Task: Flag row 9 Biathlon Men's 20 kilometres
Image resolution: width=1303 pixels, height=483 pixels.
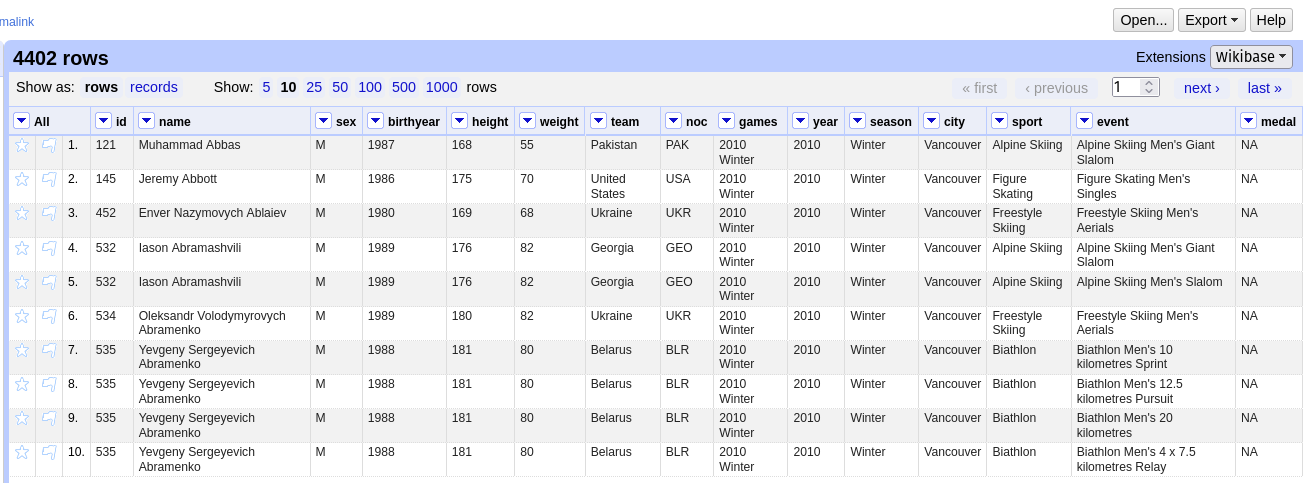Action: point(49,419)
